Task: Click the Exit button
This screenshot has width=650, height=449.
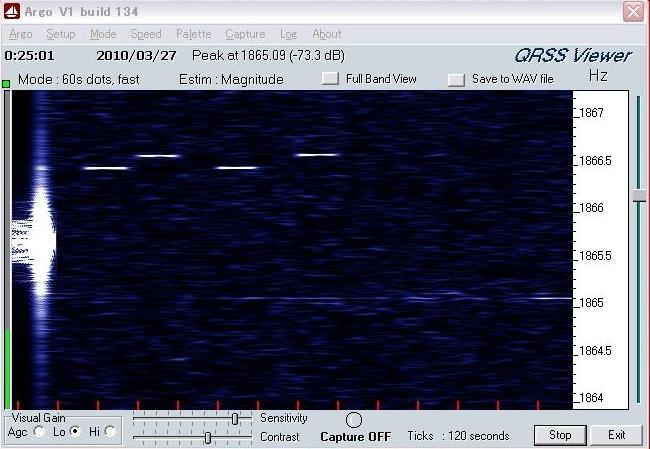Action: [616, 435]
